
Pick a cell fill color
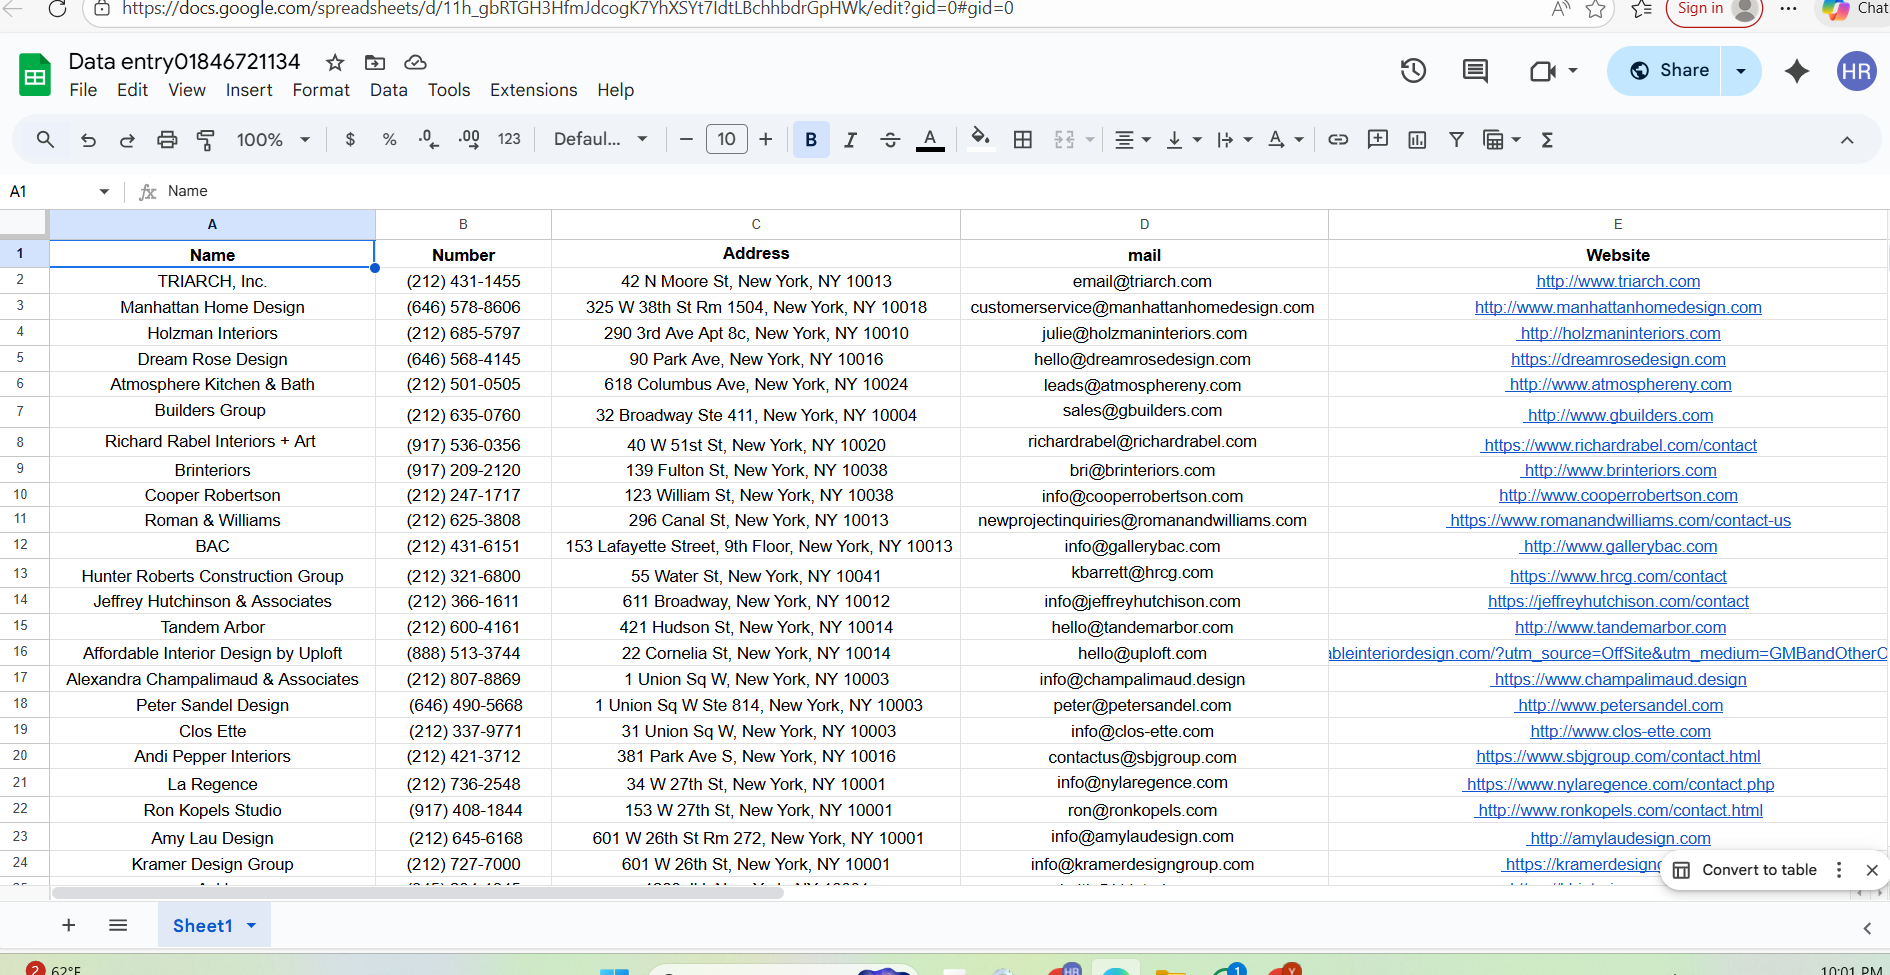980,139
